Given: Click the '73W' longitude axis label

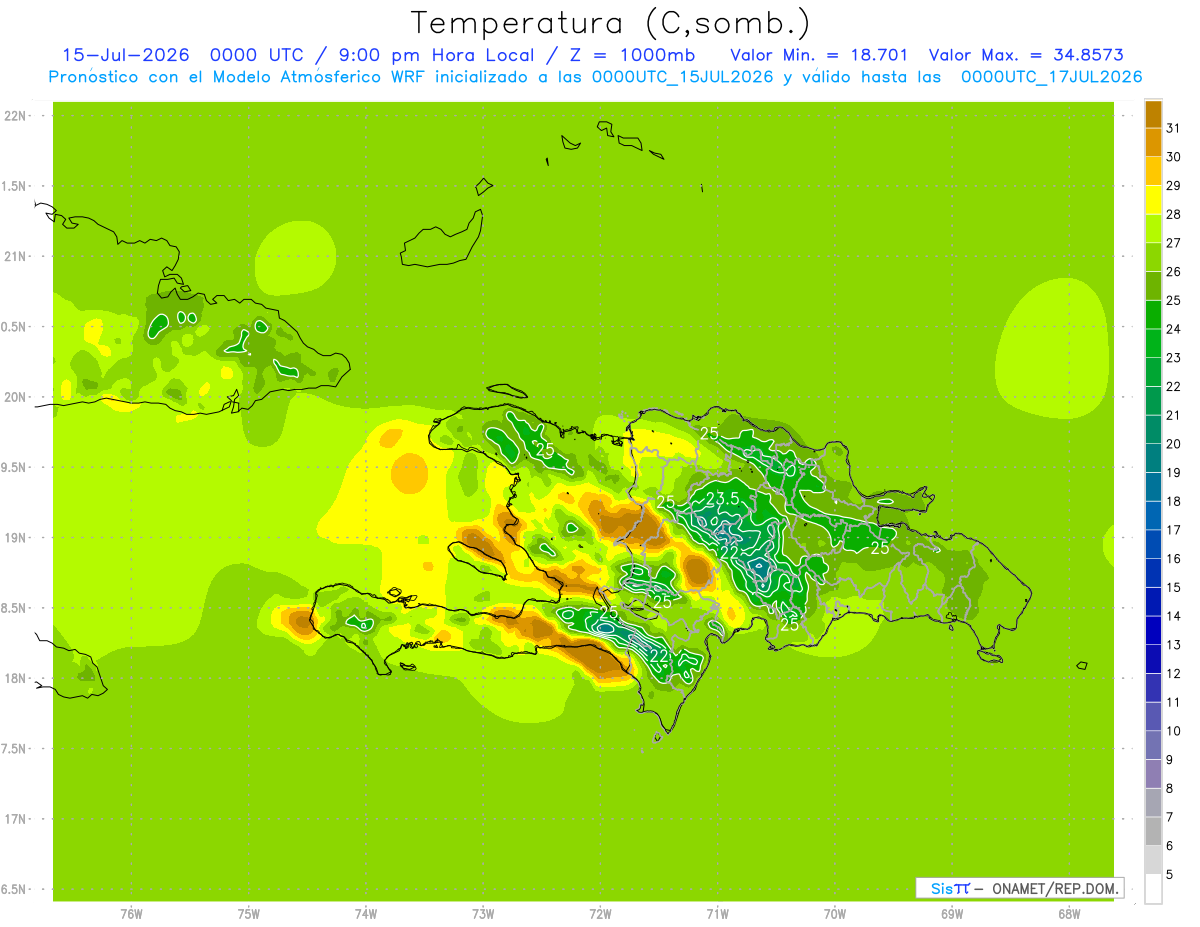Looking at the screenshot, I should pyautogui.click(x=483, y=914).
